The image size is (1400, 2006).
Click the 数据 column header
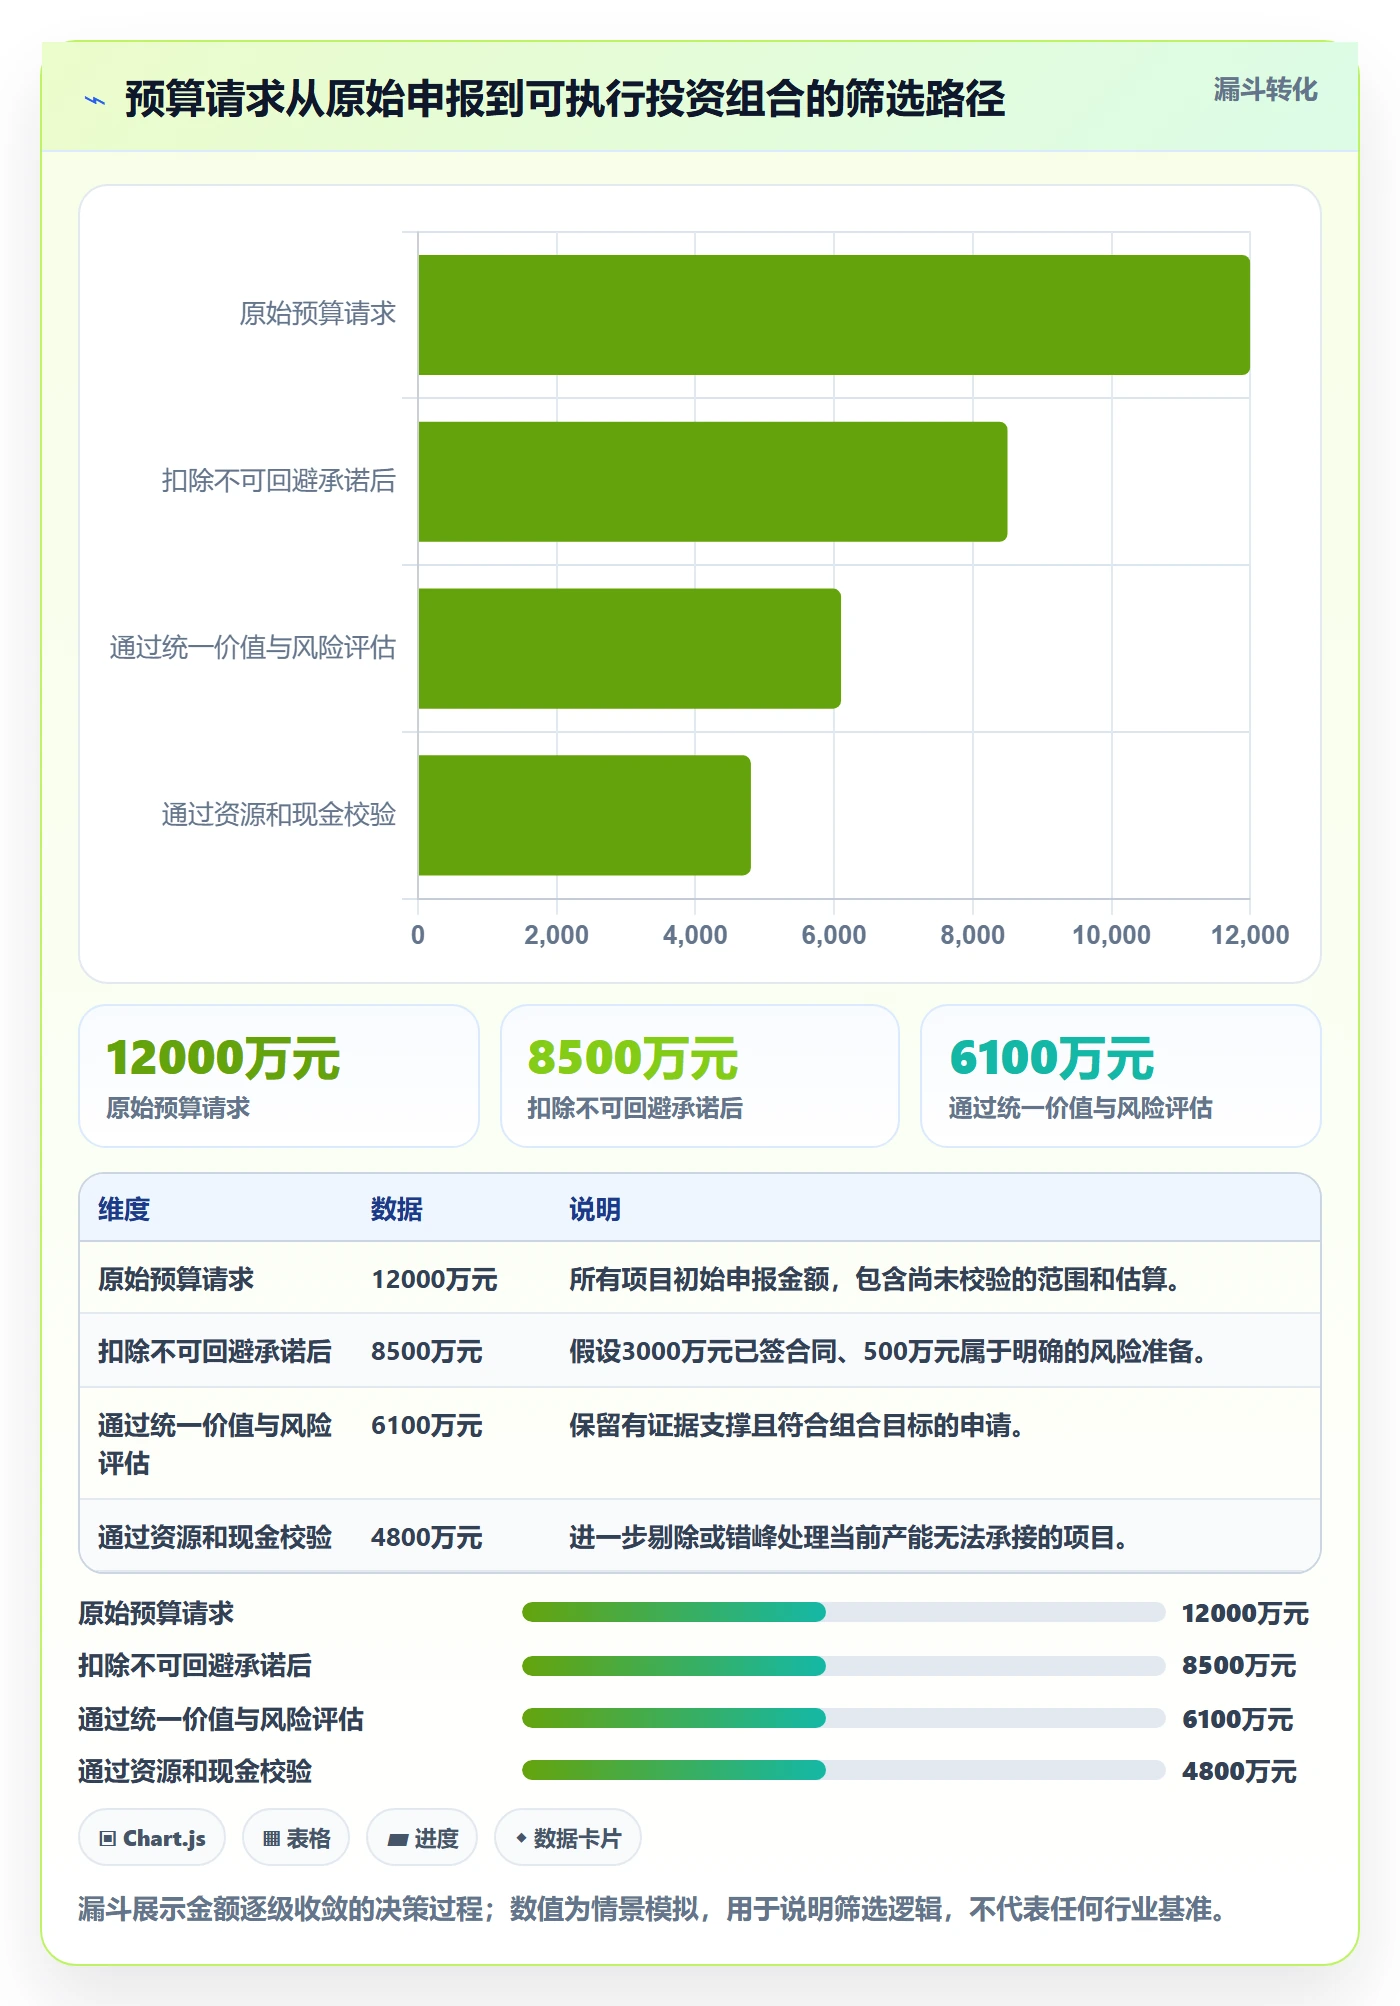[397, 1209]
